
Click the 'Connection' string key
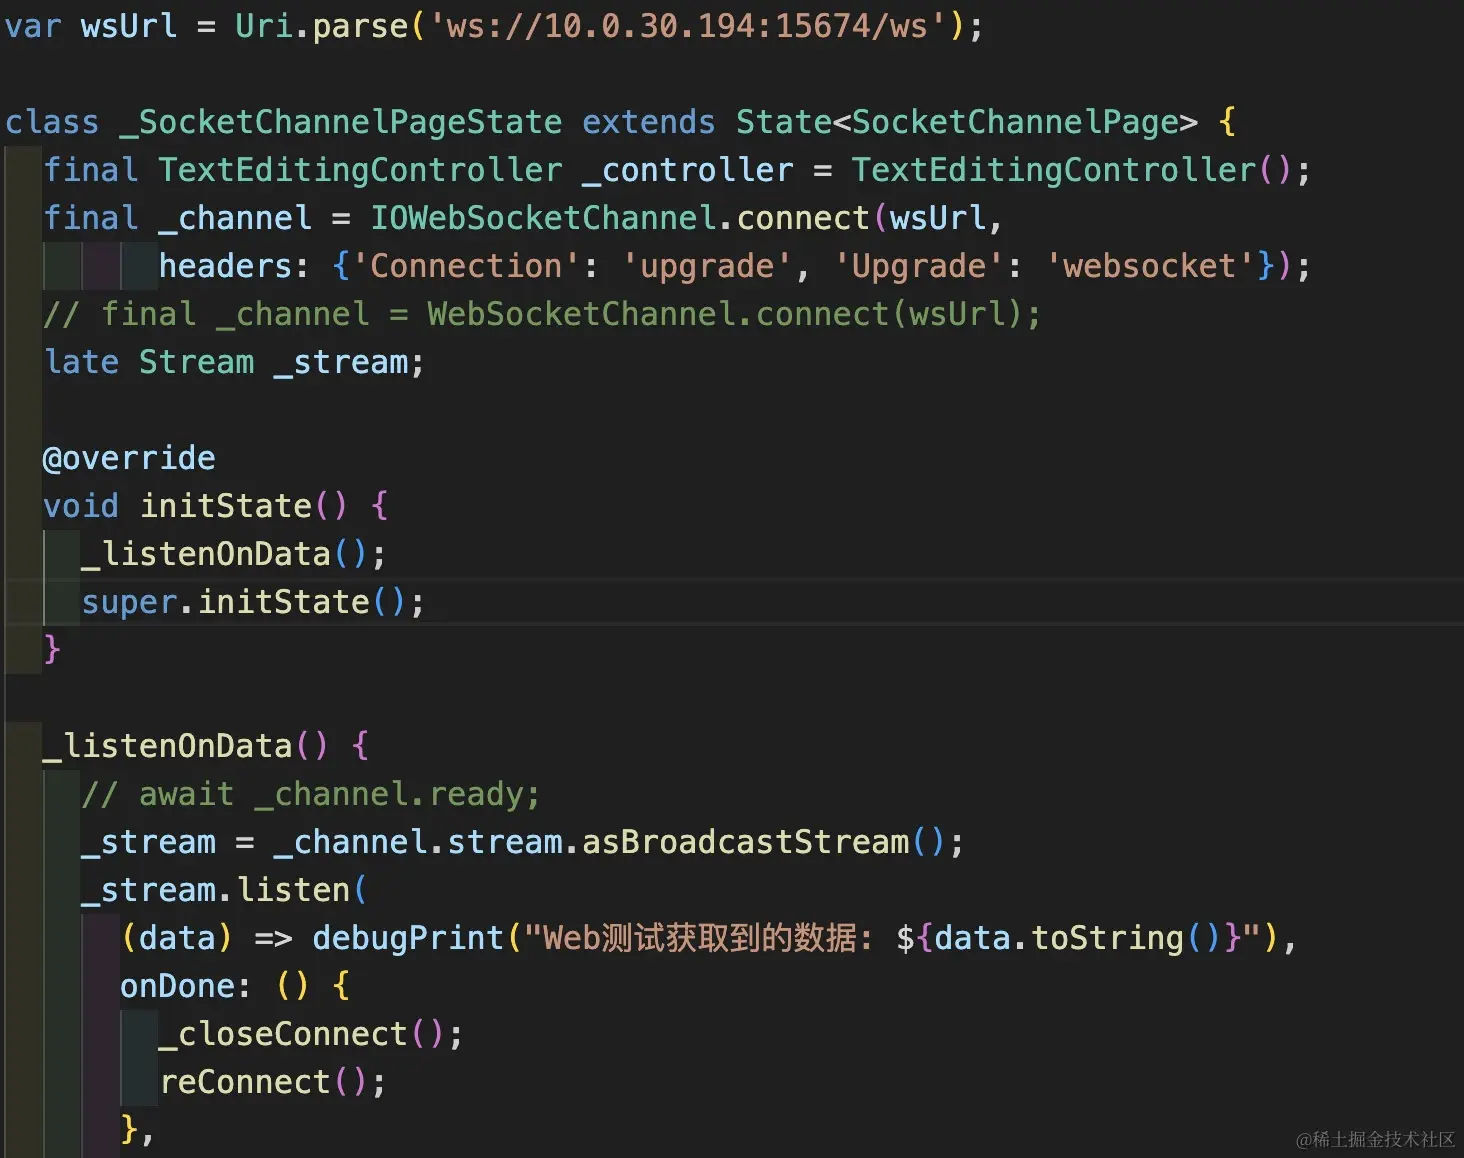click(466, 266)
